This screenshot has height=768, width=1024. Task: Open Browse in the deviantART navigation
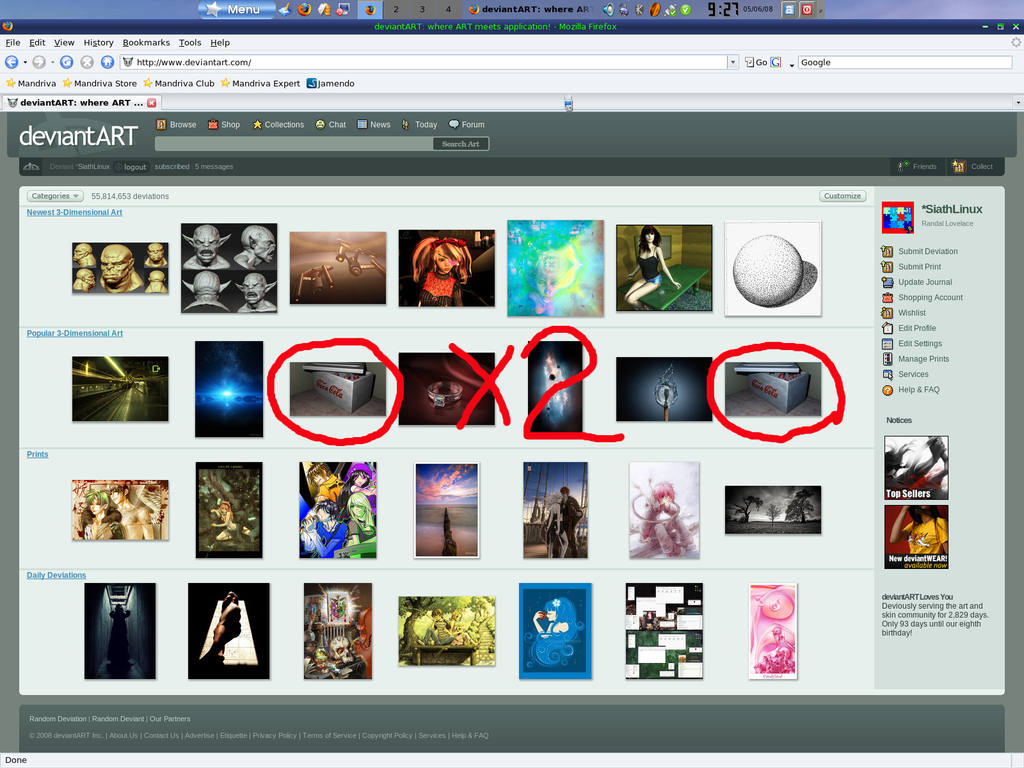(x=176, y=125)
